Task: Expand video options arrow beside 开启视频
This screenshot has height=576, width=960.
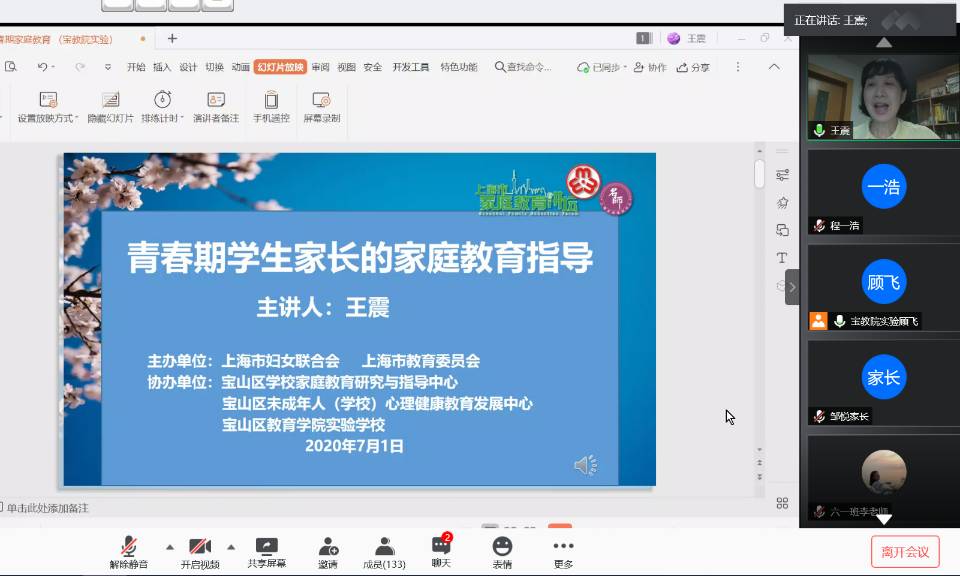Action: click(x=231, y=547)
